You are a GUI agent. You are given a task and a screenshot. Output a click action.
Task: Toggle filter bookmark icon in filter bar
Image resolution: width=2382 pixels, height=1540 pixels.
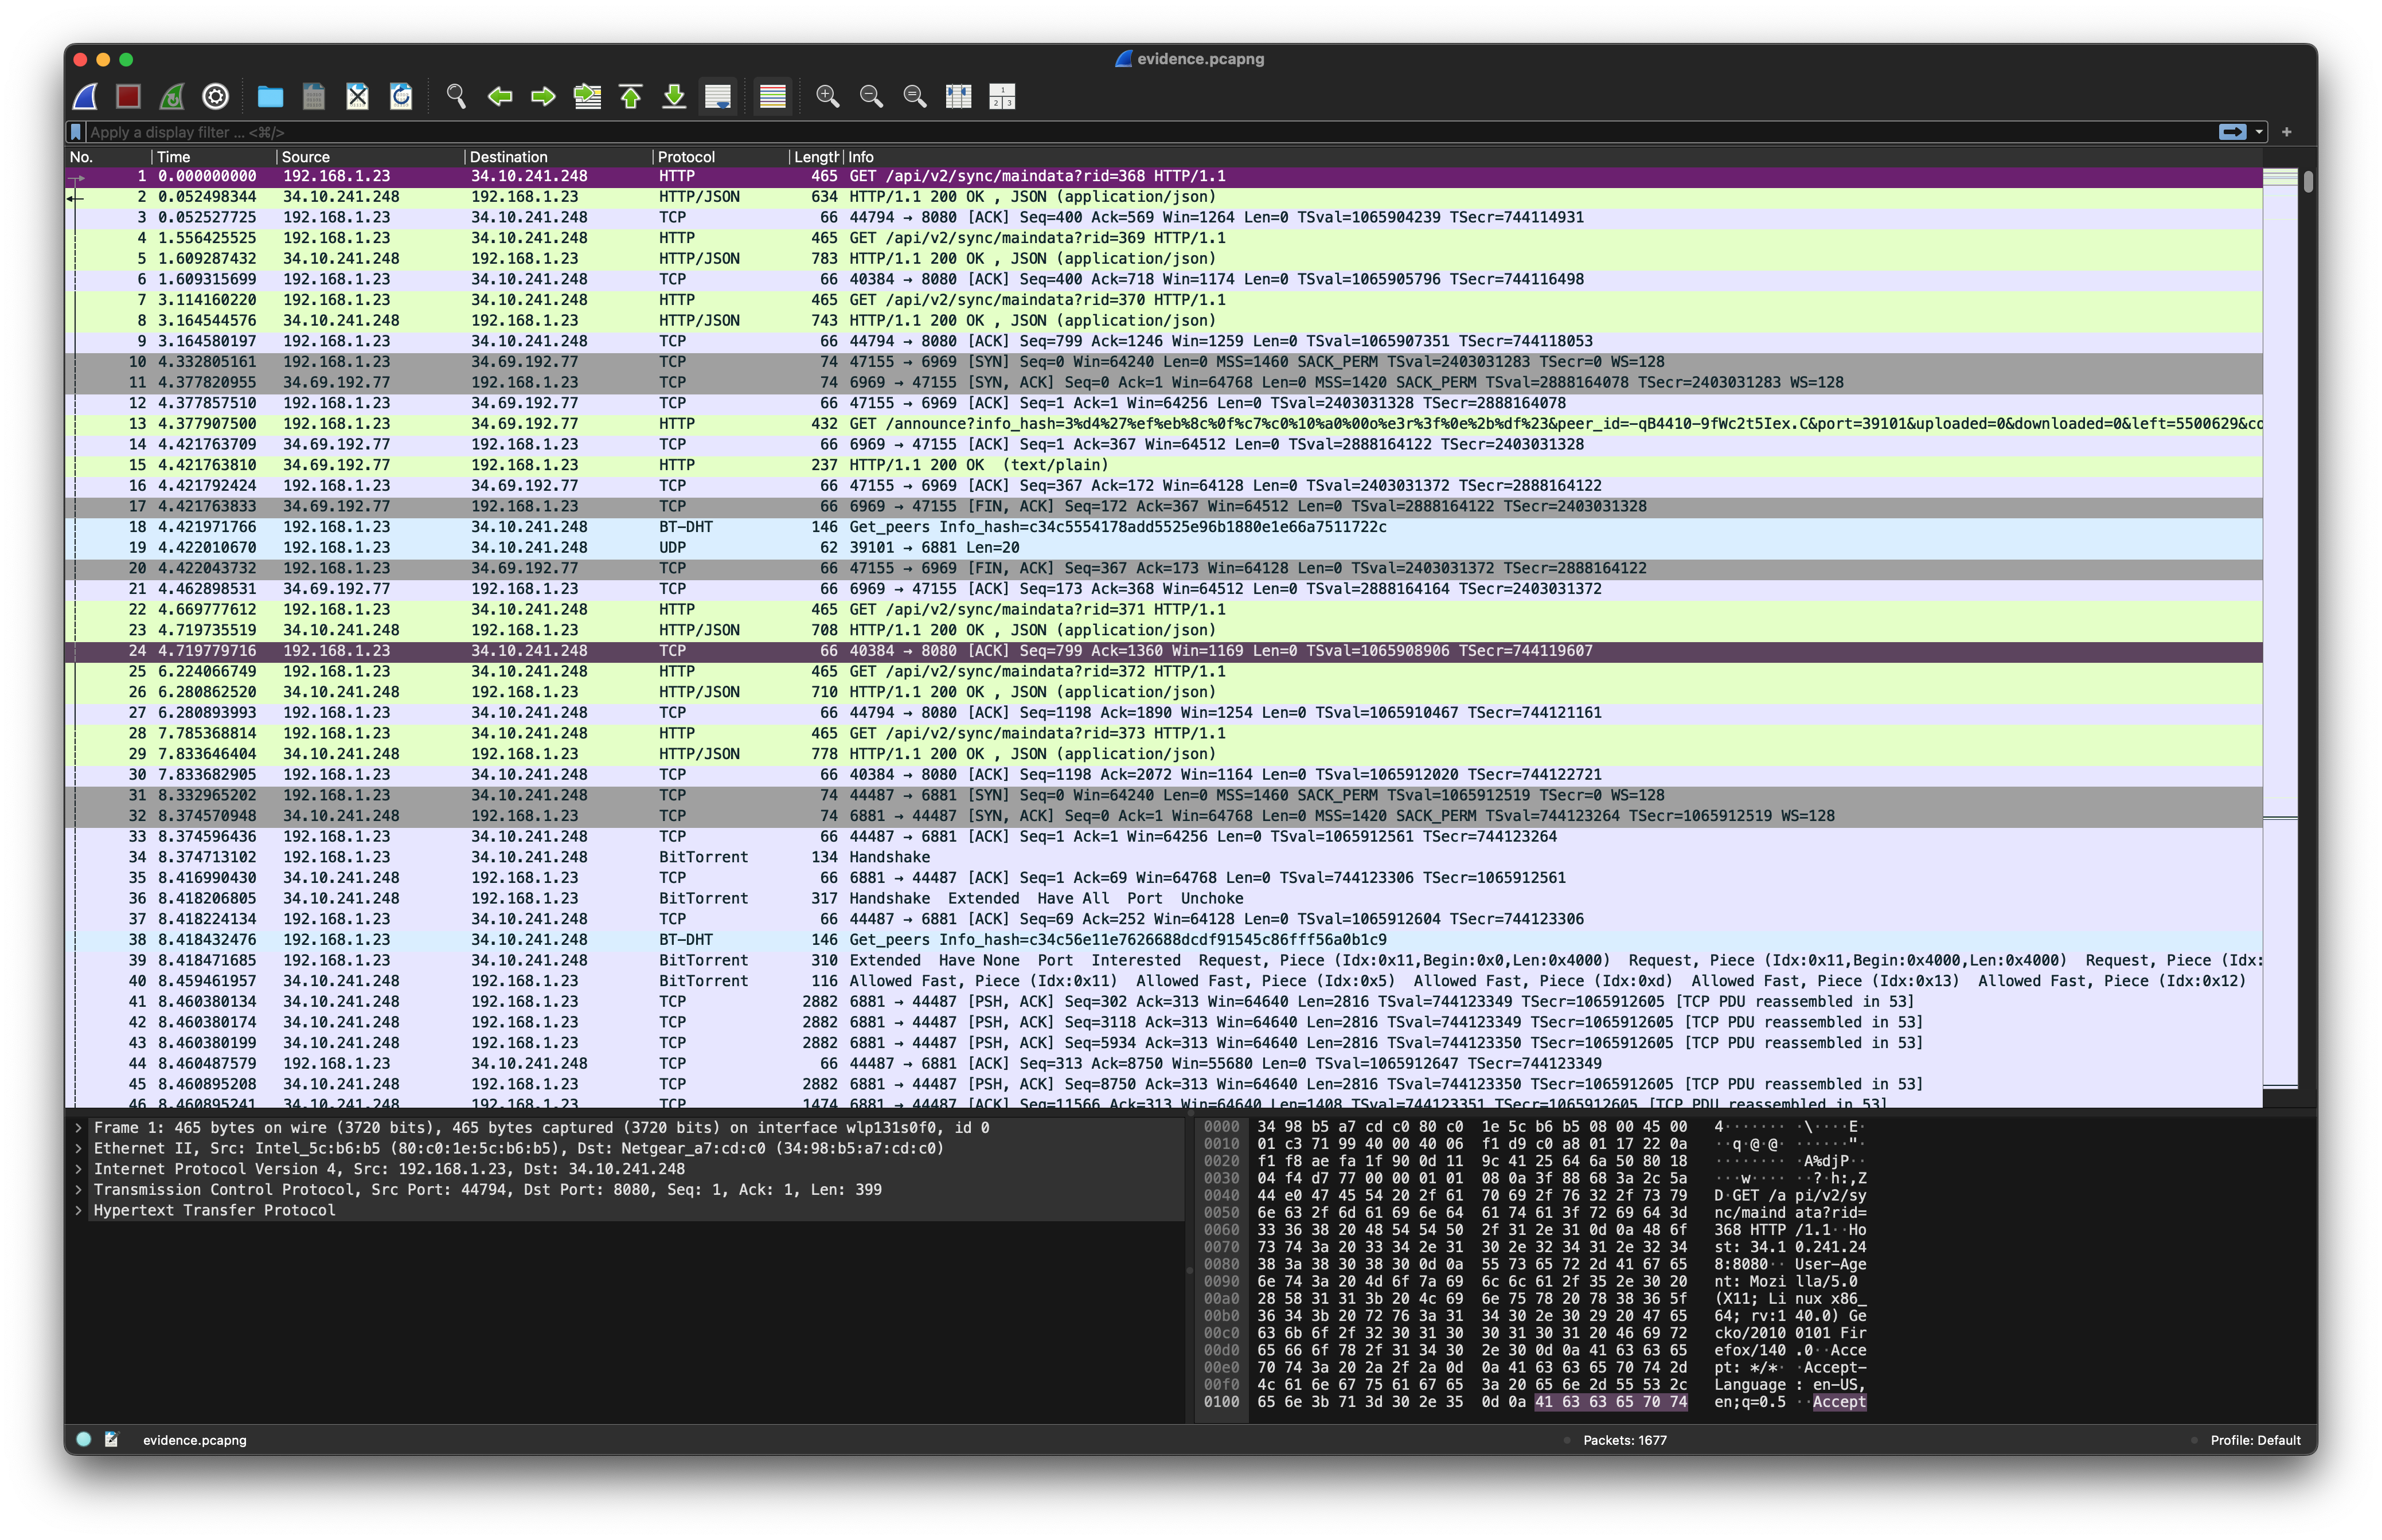[76, 132]
